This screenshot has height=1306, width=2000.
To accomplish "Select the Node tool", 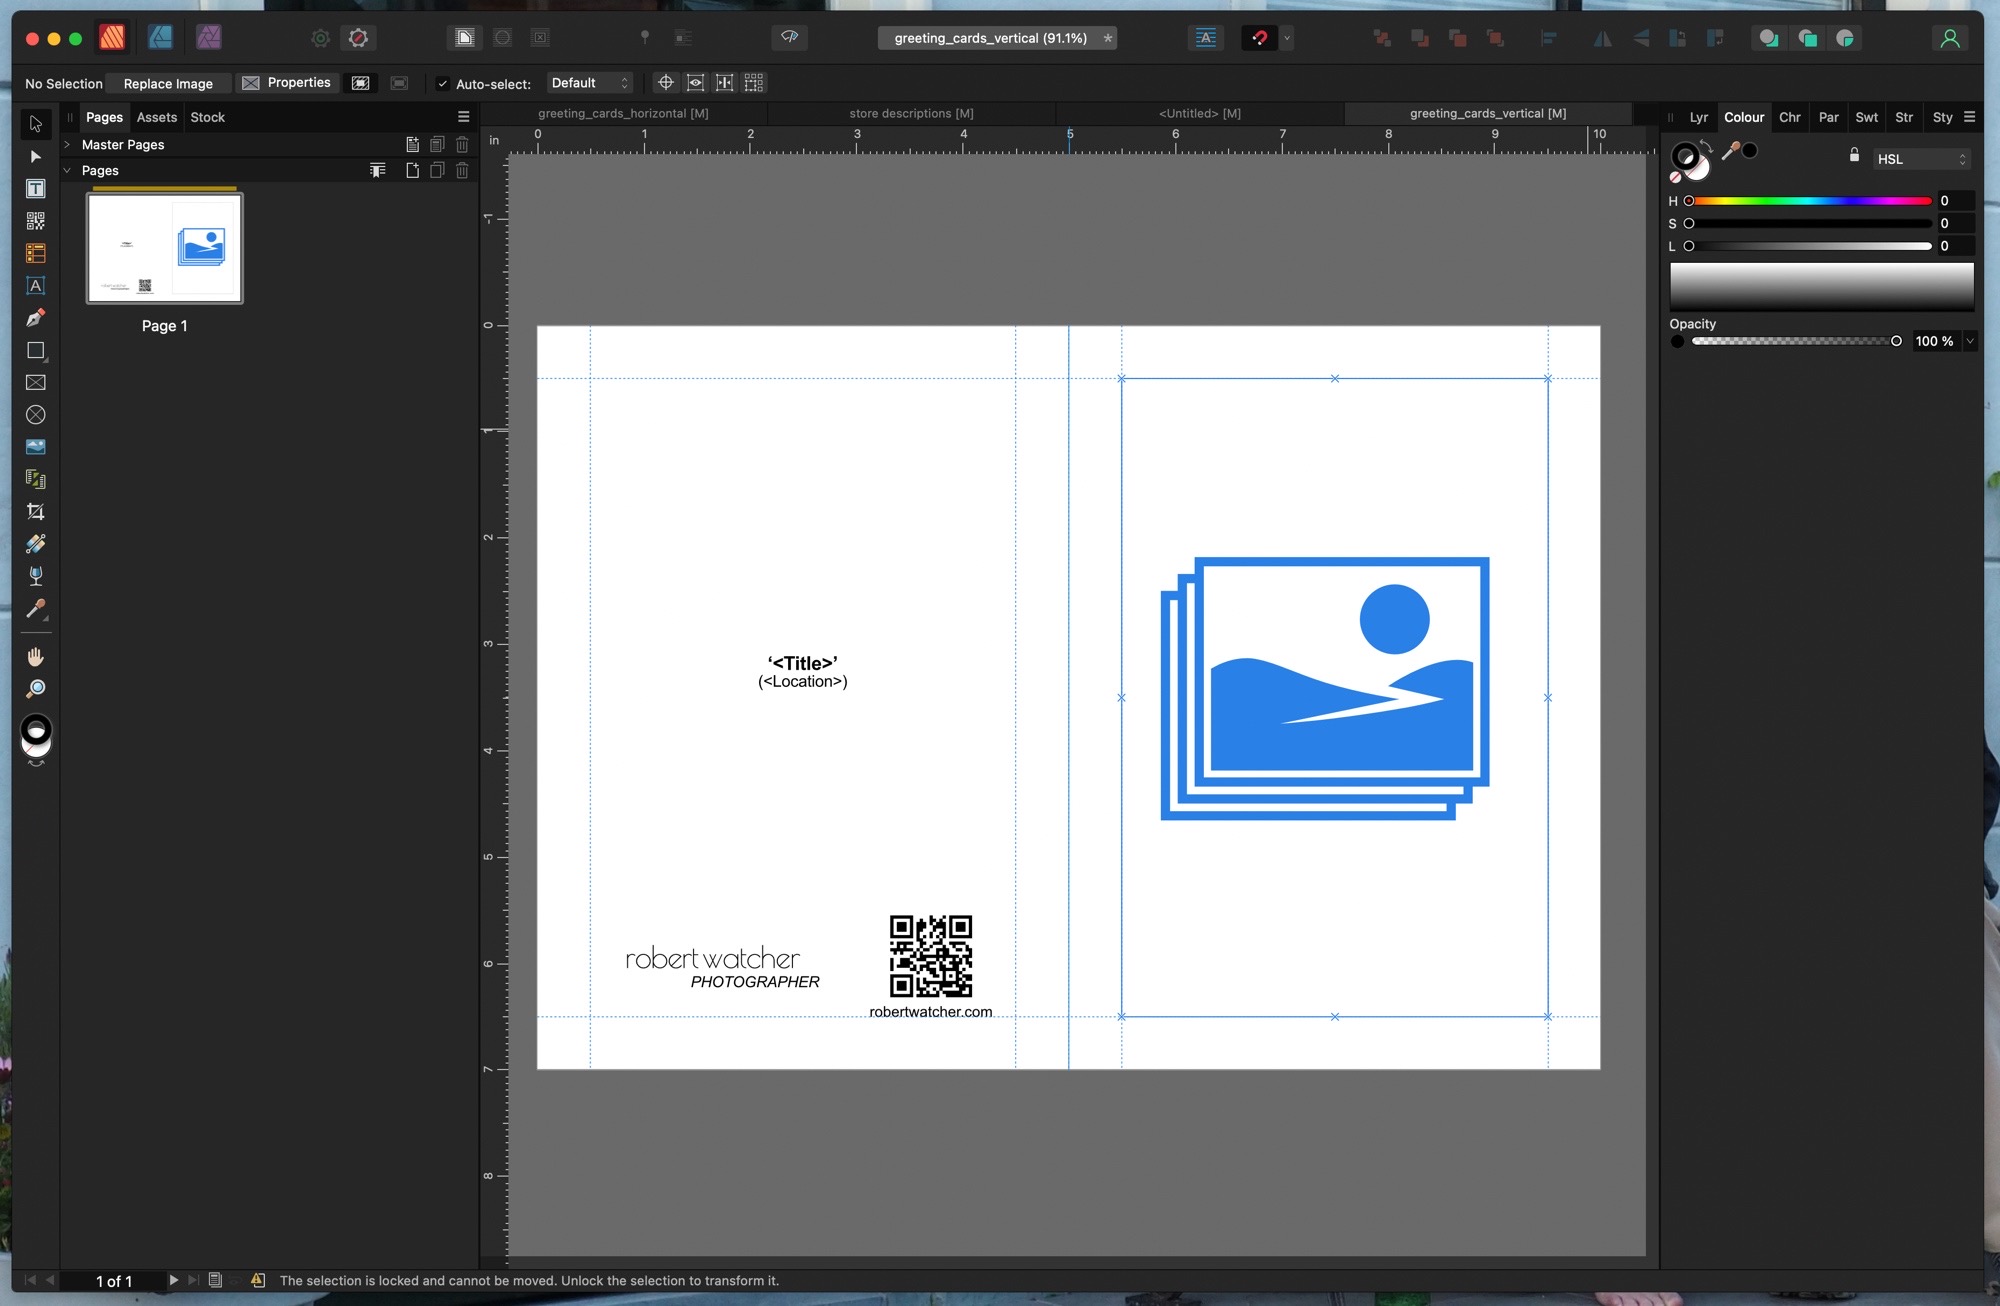I will (x=36, y=156).
